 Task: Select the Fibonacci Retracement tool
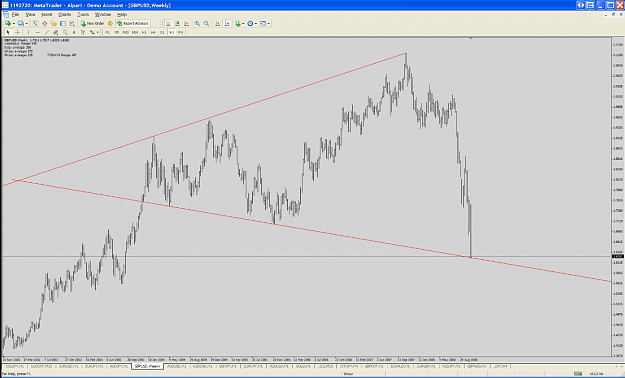click(65, 32)
